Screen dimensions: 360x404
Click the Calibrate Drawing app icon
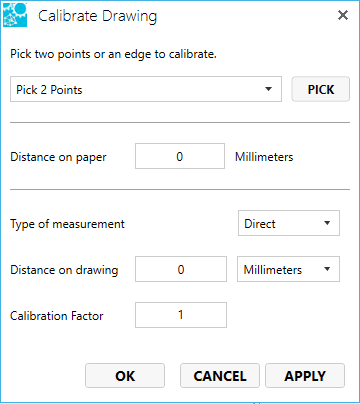click(x=15, y=15)
